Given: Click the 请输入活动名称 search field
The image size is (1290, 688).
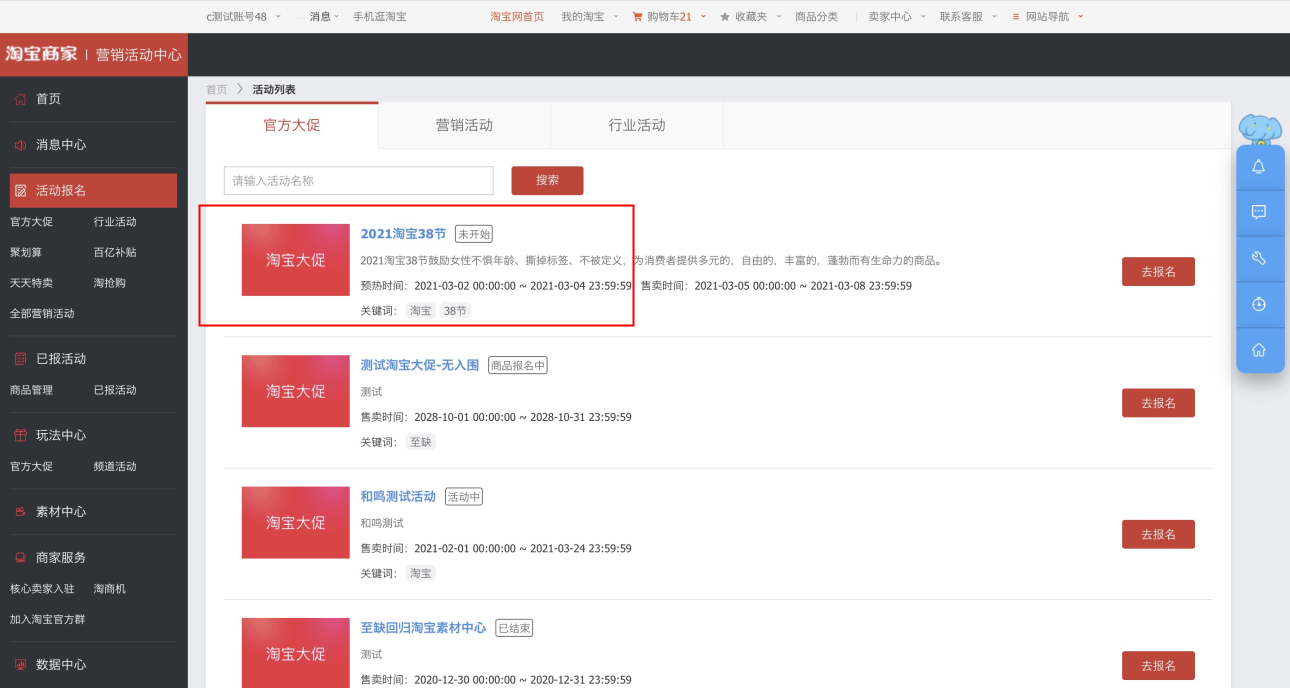Looking at the screenshot, I should pos(359,181).
